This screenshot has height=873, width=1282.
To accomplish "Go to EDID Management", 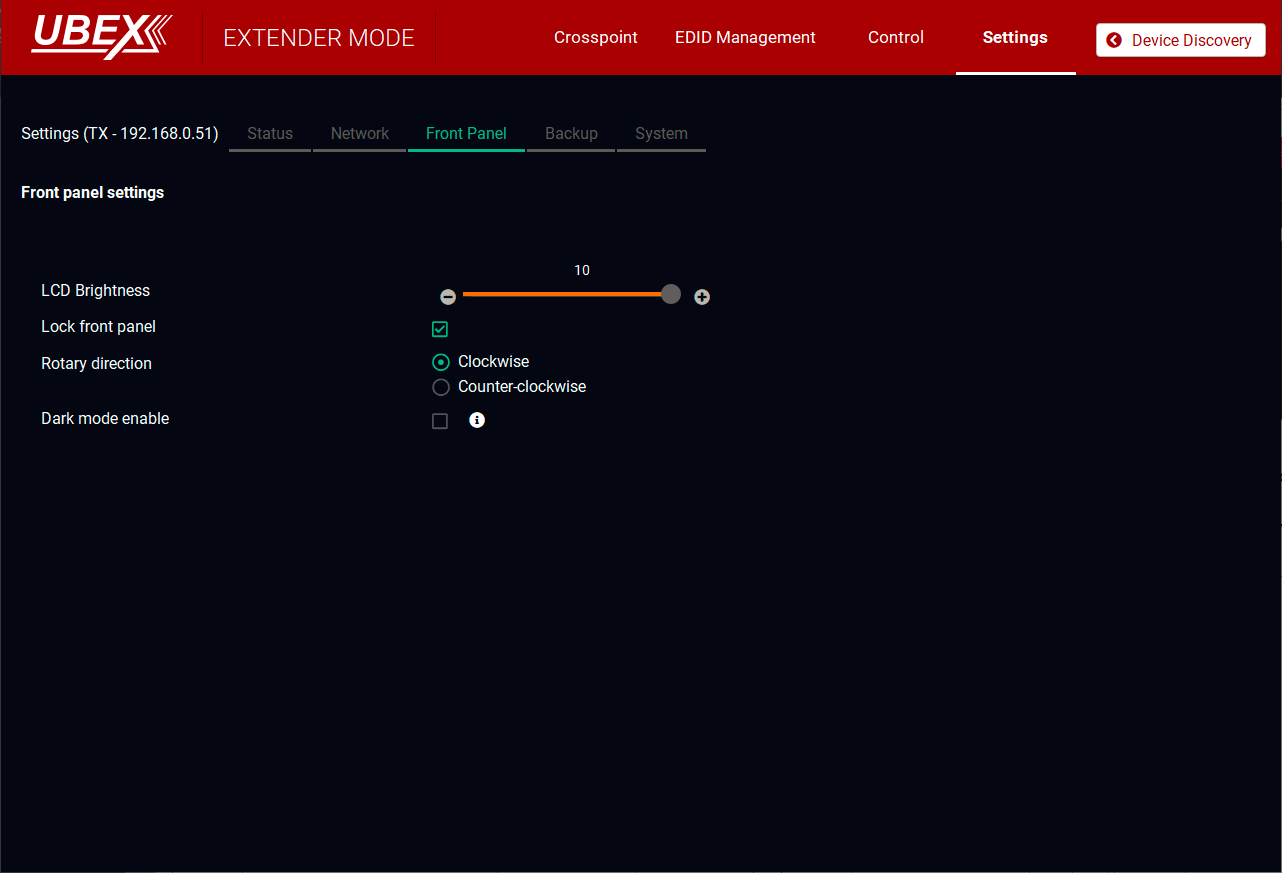I will coord(745,37).
